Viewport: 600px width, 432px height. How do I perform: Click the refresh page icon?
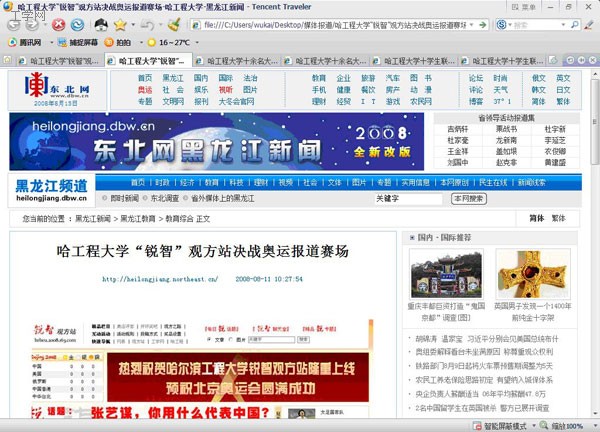(x=76, y=24)
